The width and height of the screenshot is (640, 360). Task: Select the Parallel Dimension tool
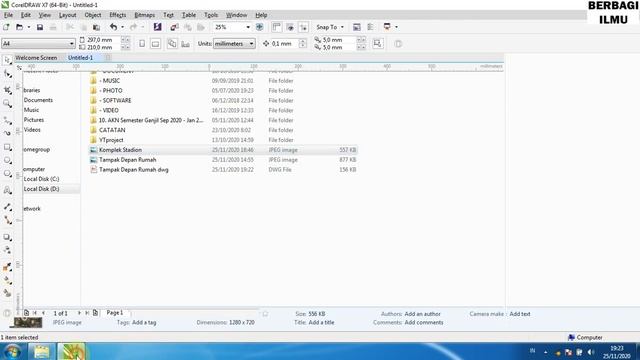[x=7, y=207]
